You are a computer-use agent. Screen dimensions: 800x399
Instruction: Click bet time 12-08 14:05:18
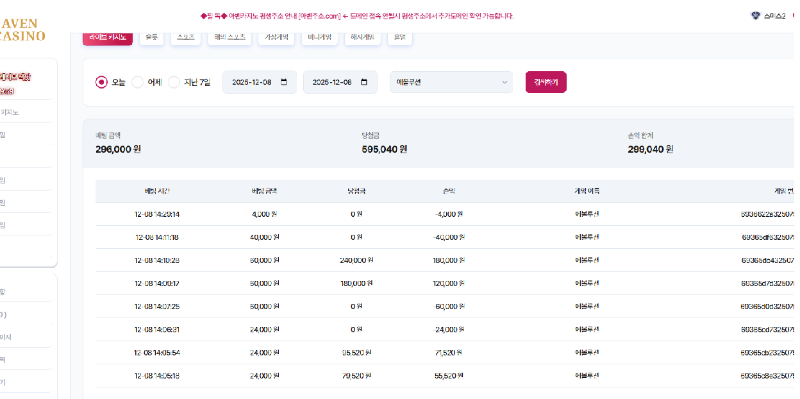coord(157,376)
